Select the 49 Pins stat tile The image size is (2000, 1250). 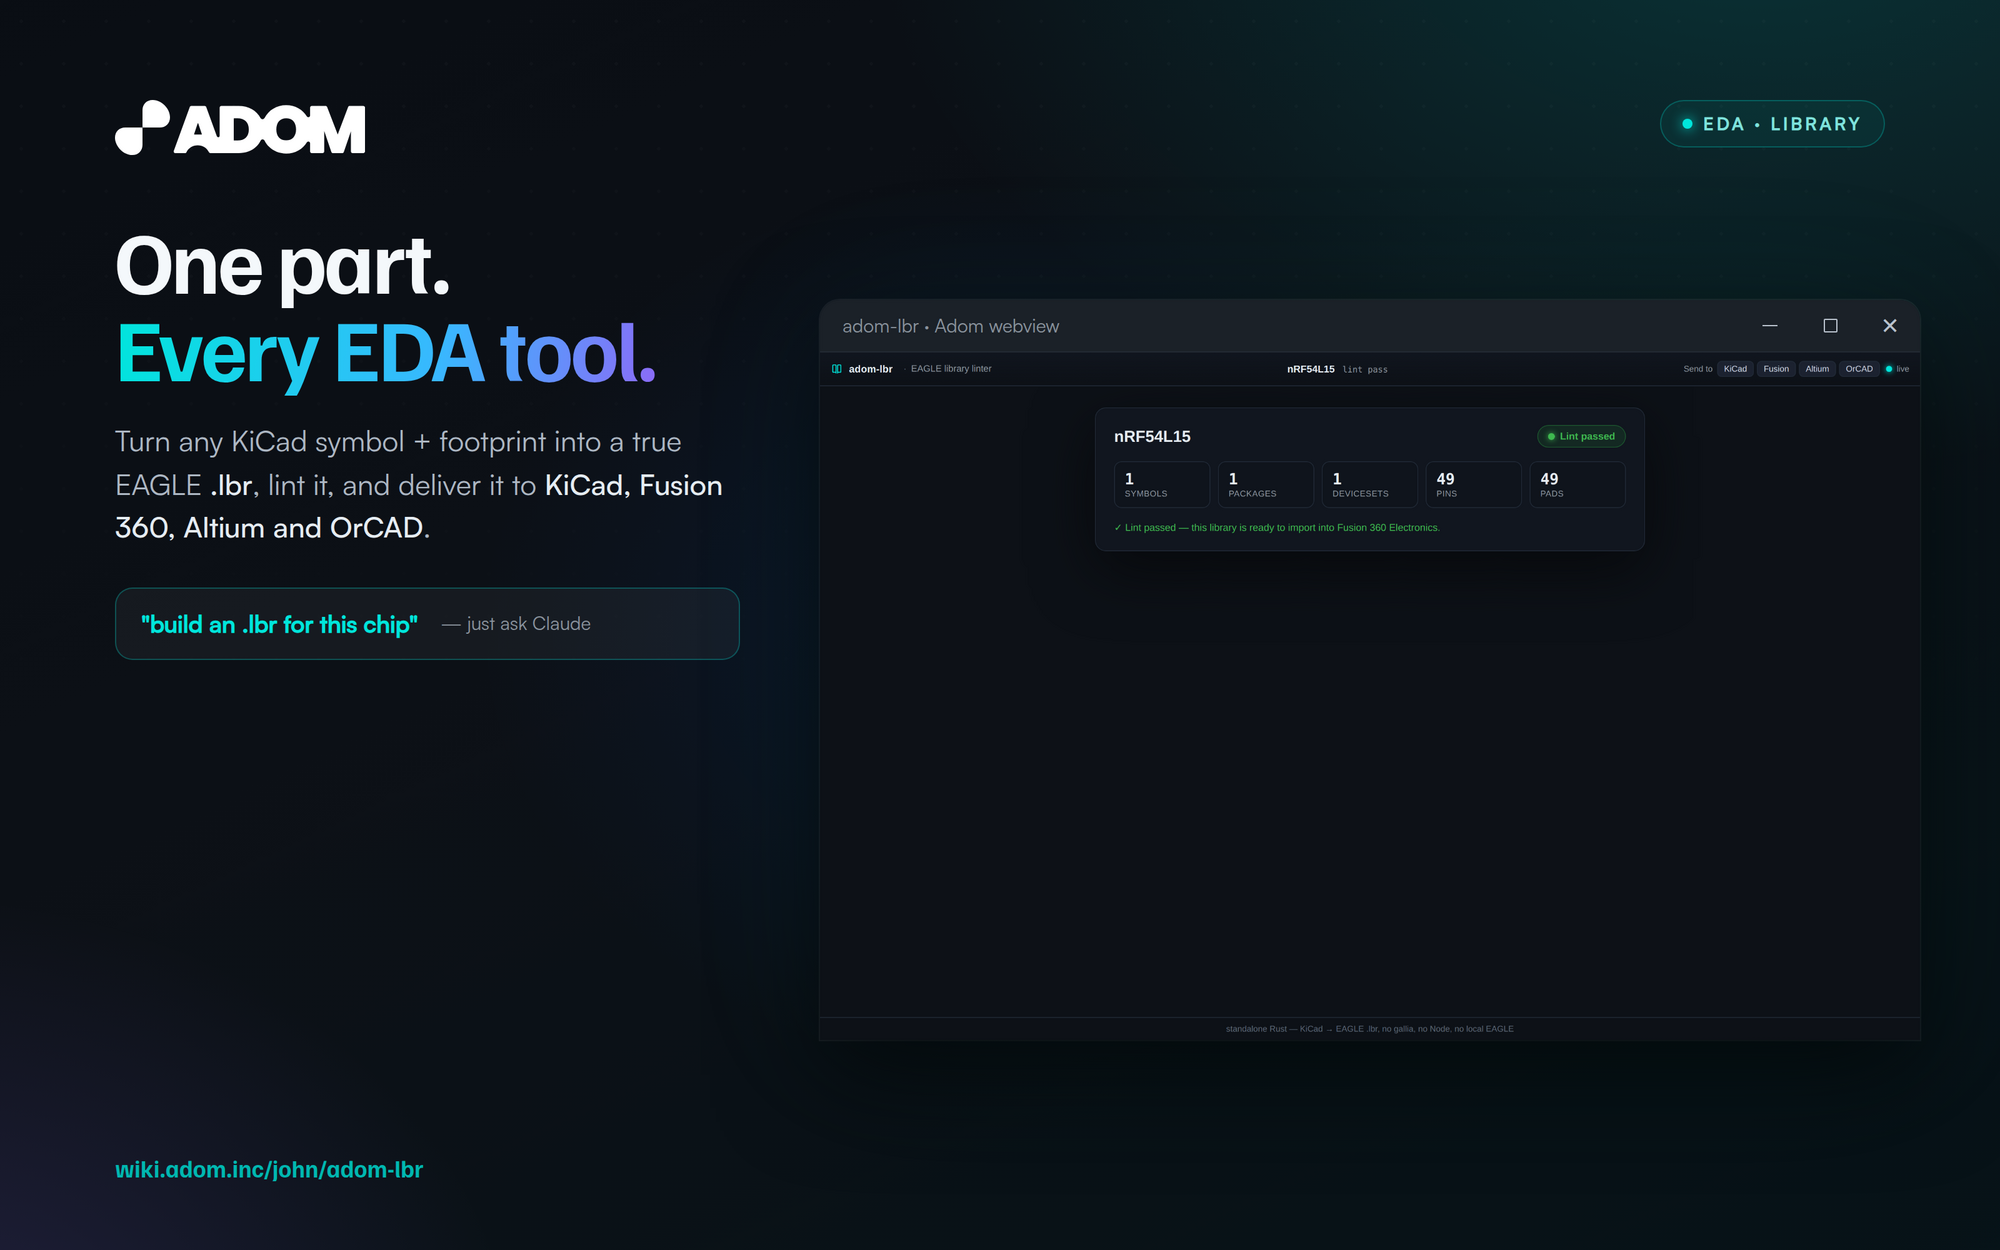click(x=1474, y=485)
